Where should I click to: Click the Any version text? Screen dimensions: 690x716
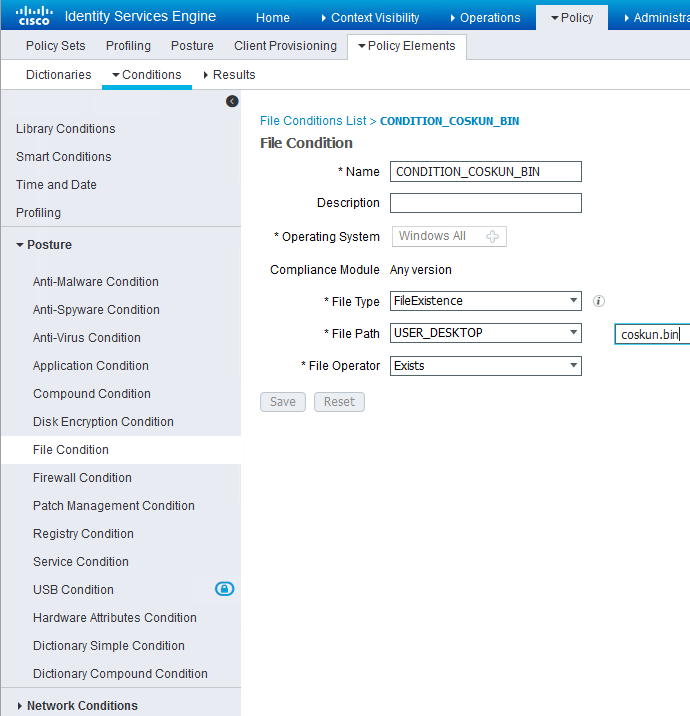pyautogui.click(x=421, y=270)
